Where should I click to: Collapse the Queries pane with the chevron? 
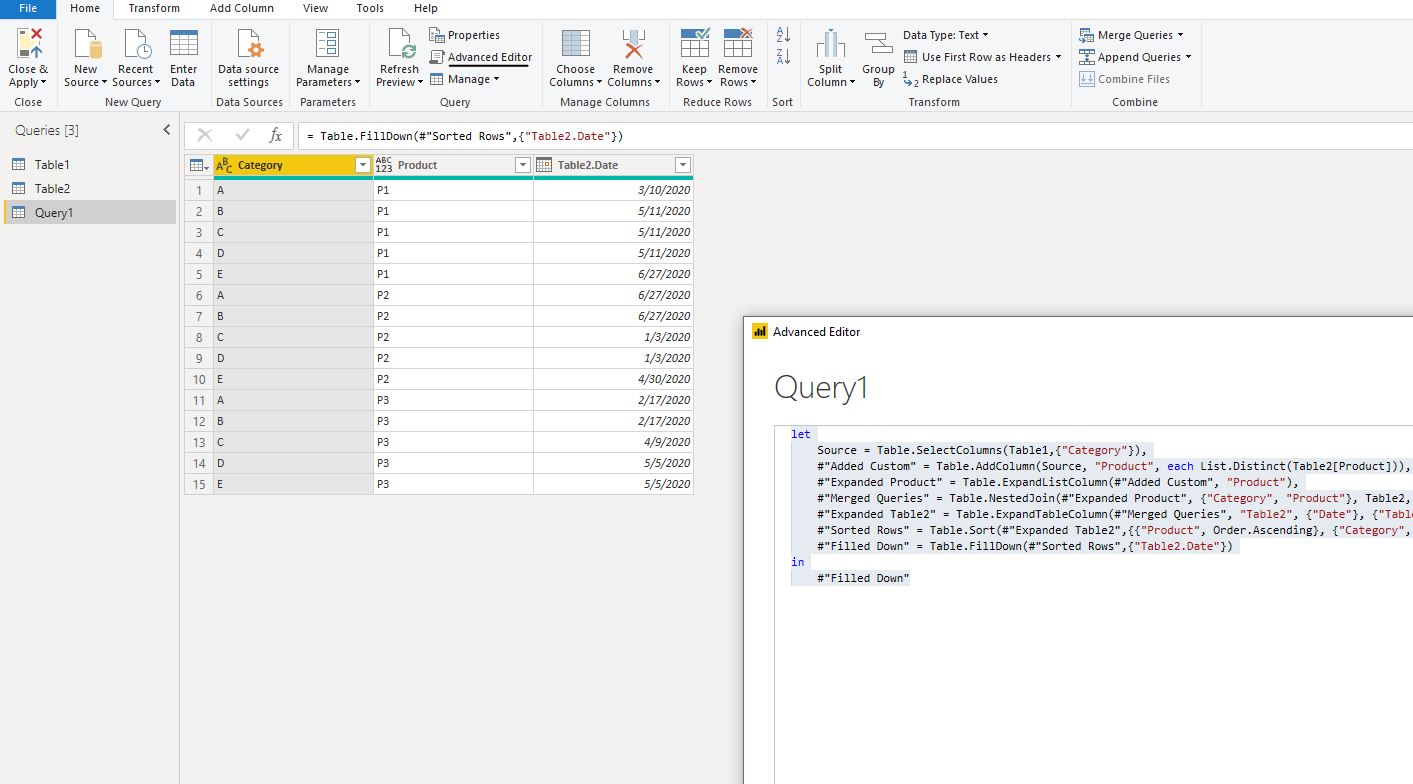(x=166, y=130)
